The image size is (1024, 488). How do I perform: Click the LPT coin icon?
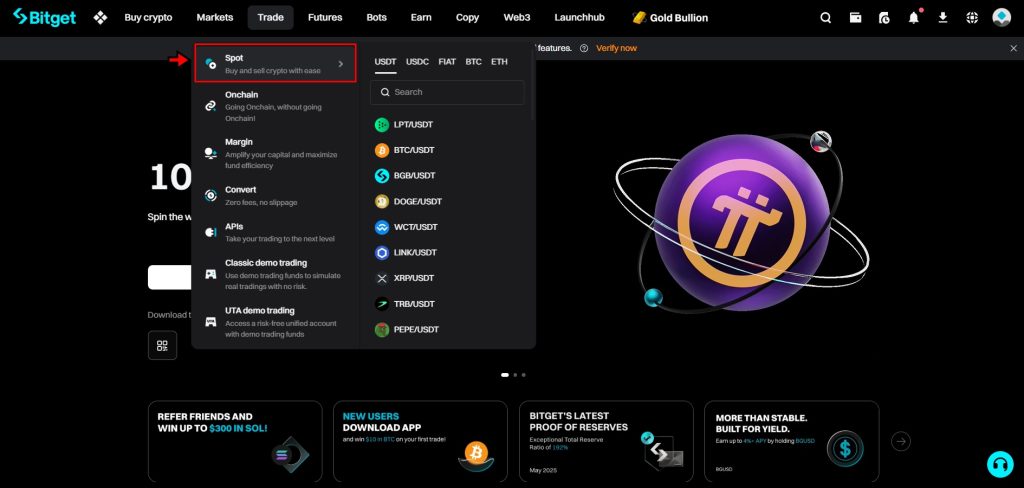tap(382, 125)
